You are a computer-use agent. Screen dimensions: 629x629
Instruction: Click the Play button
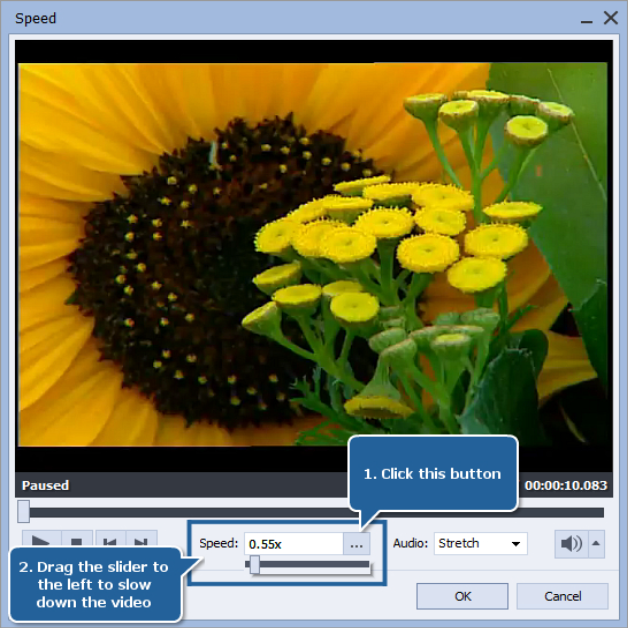(x=42, y=540)
